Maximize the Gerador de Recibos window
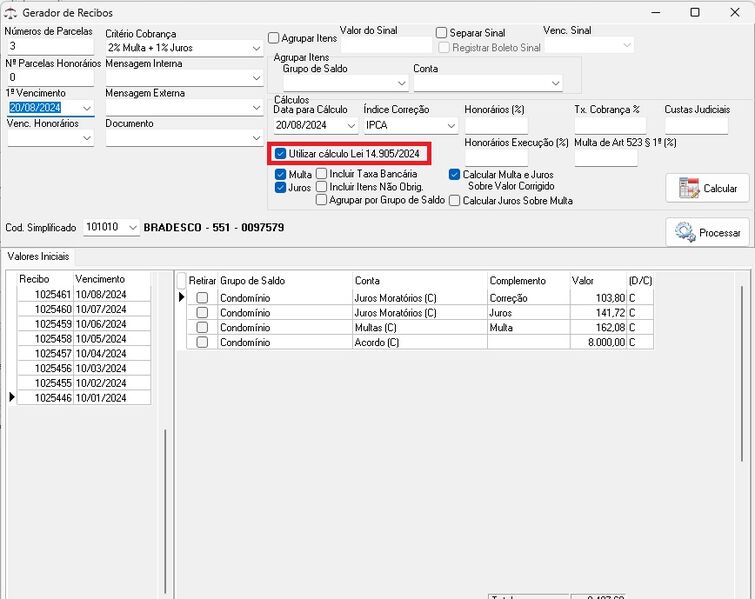The height and width of the screenshot is (599, 755). pyautogui.click(x=695, y=12)
